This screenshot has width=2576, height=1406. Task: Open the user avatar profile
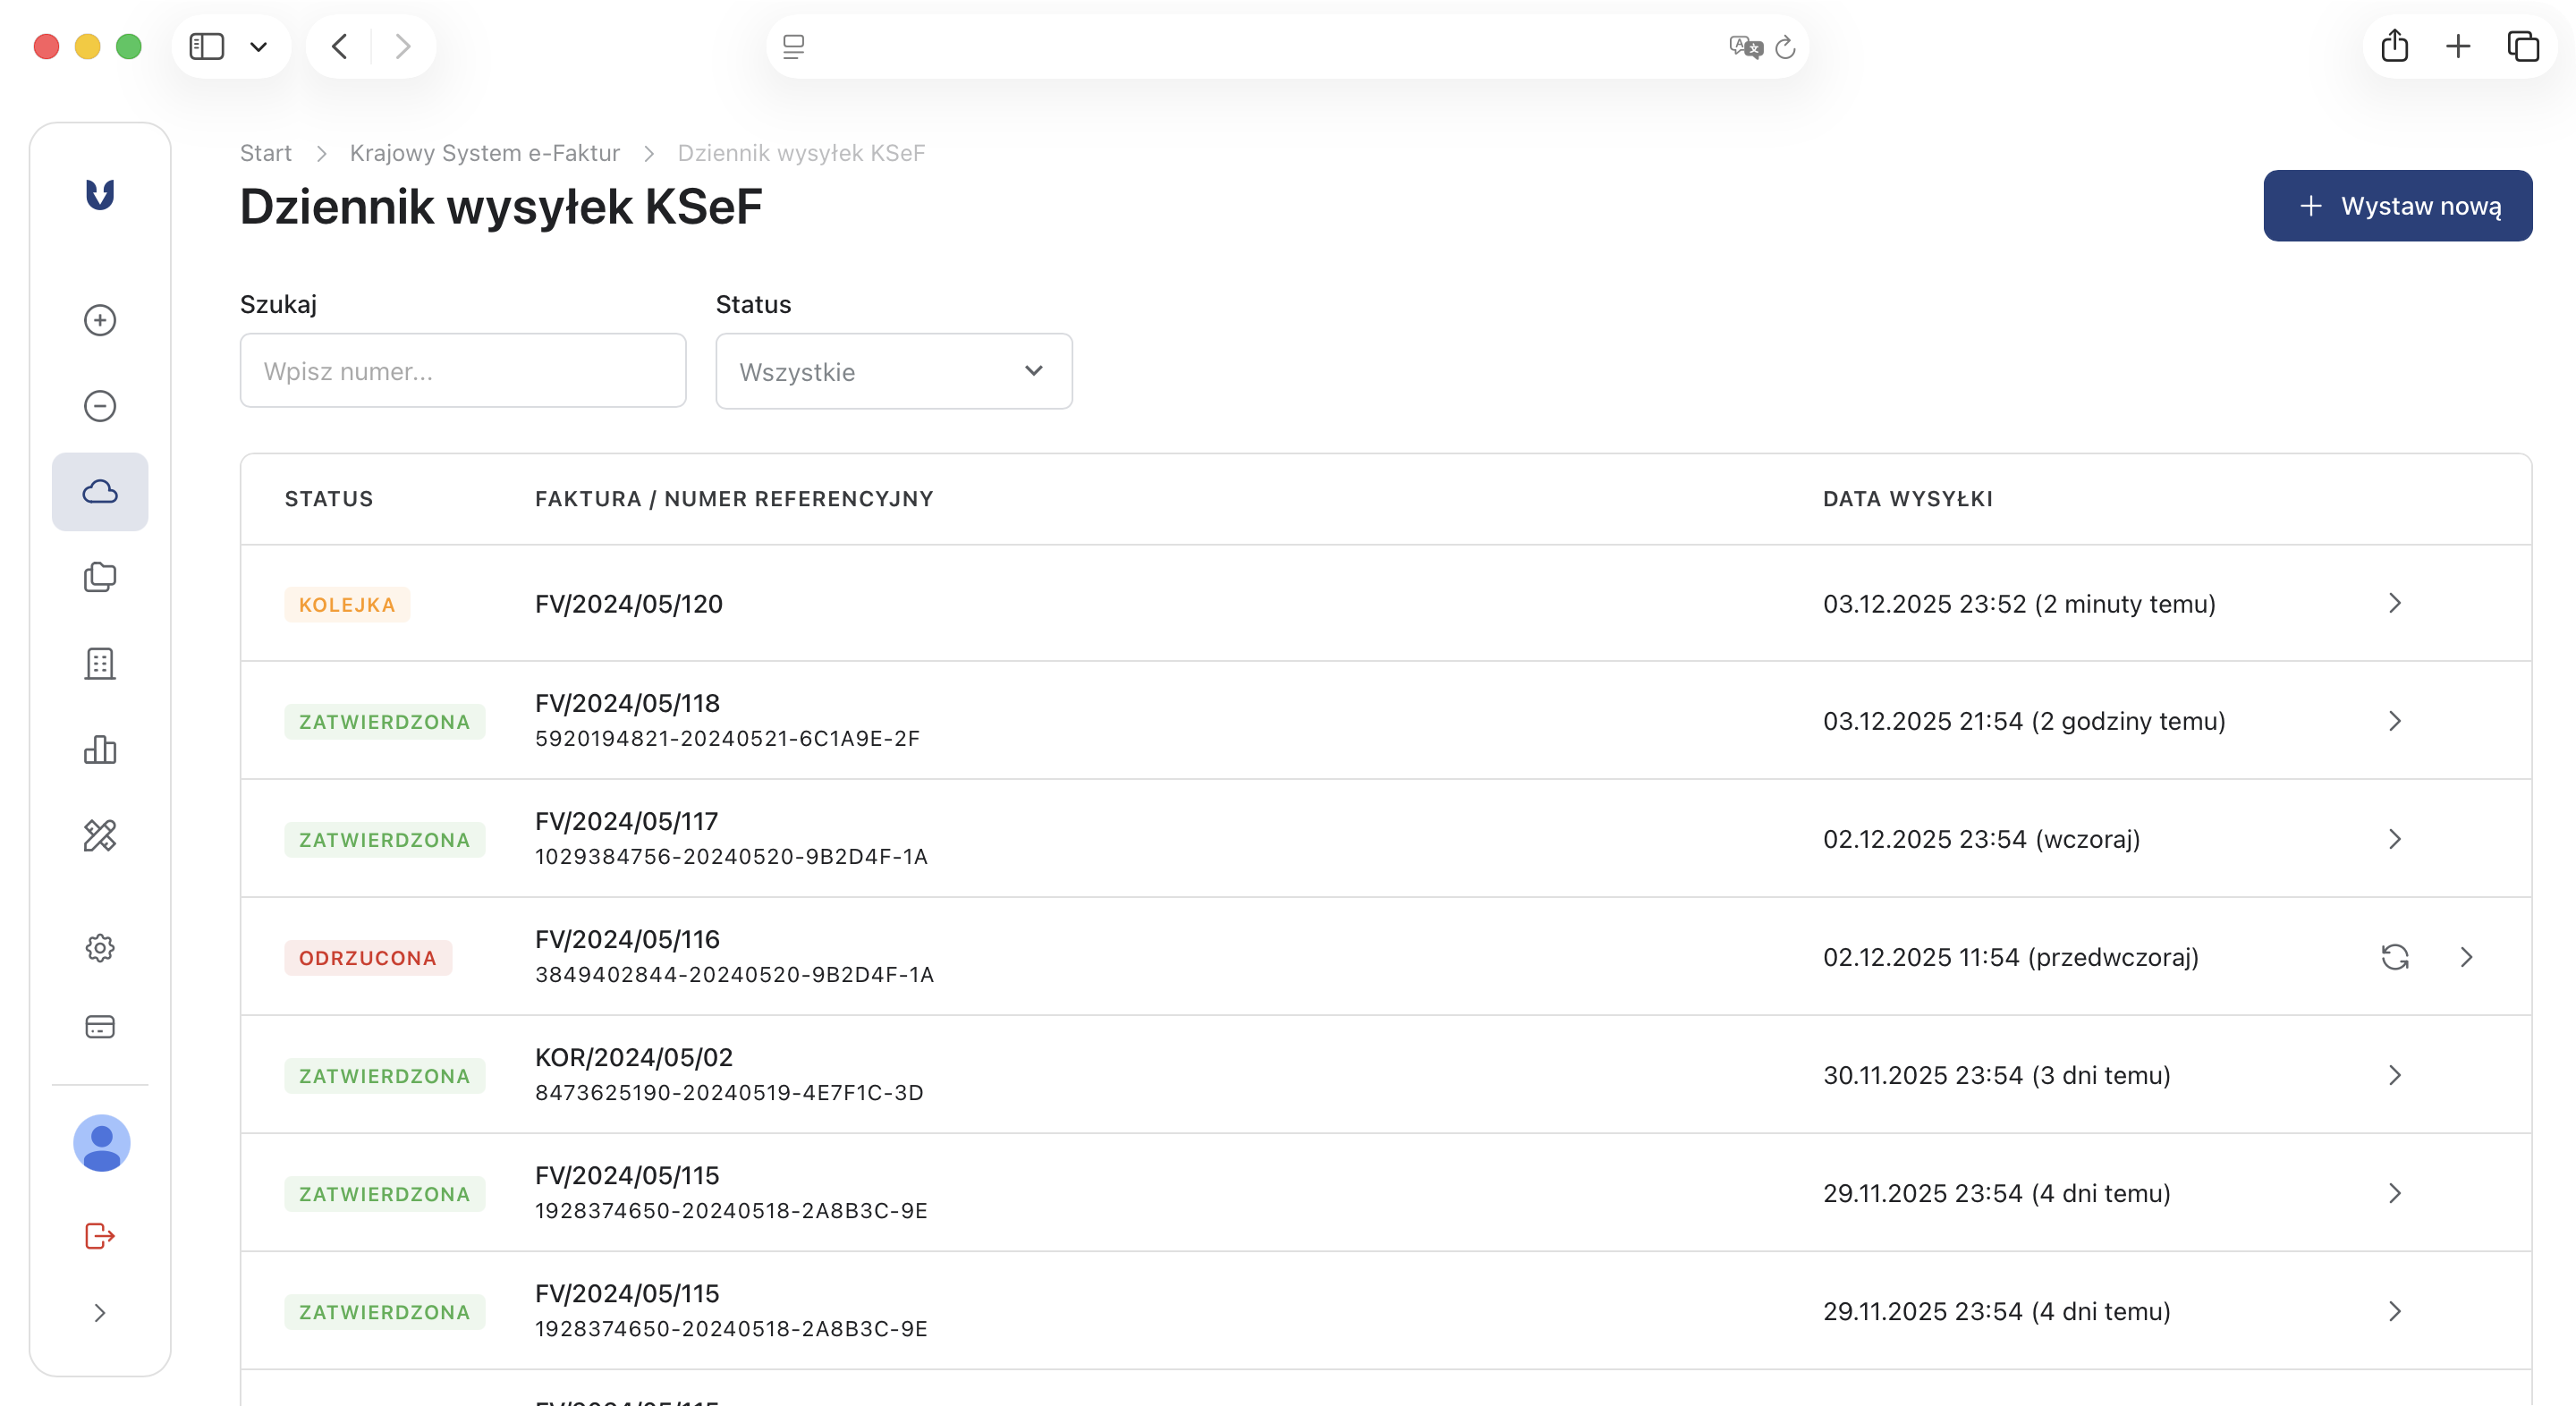point(102,1143)
